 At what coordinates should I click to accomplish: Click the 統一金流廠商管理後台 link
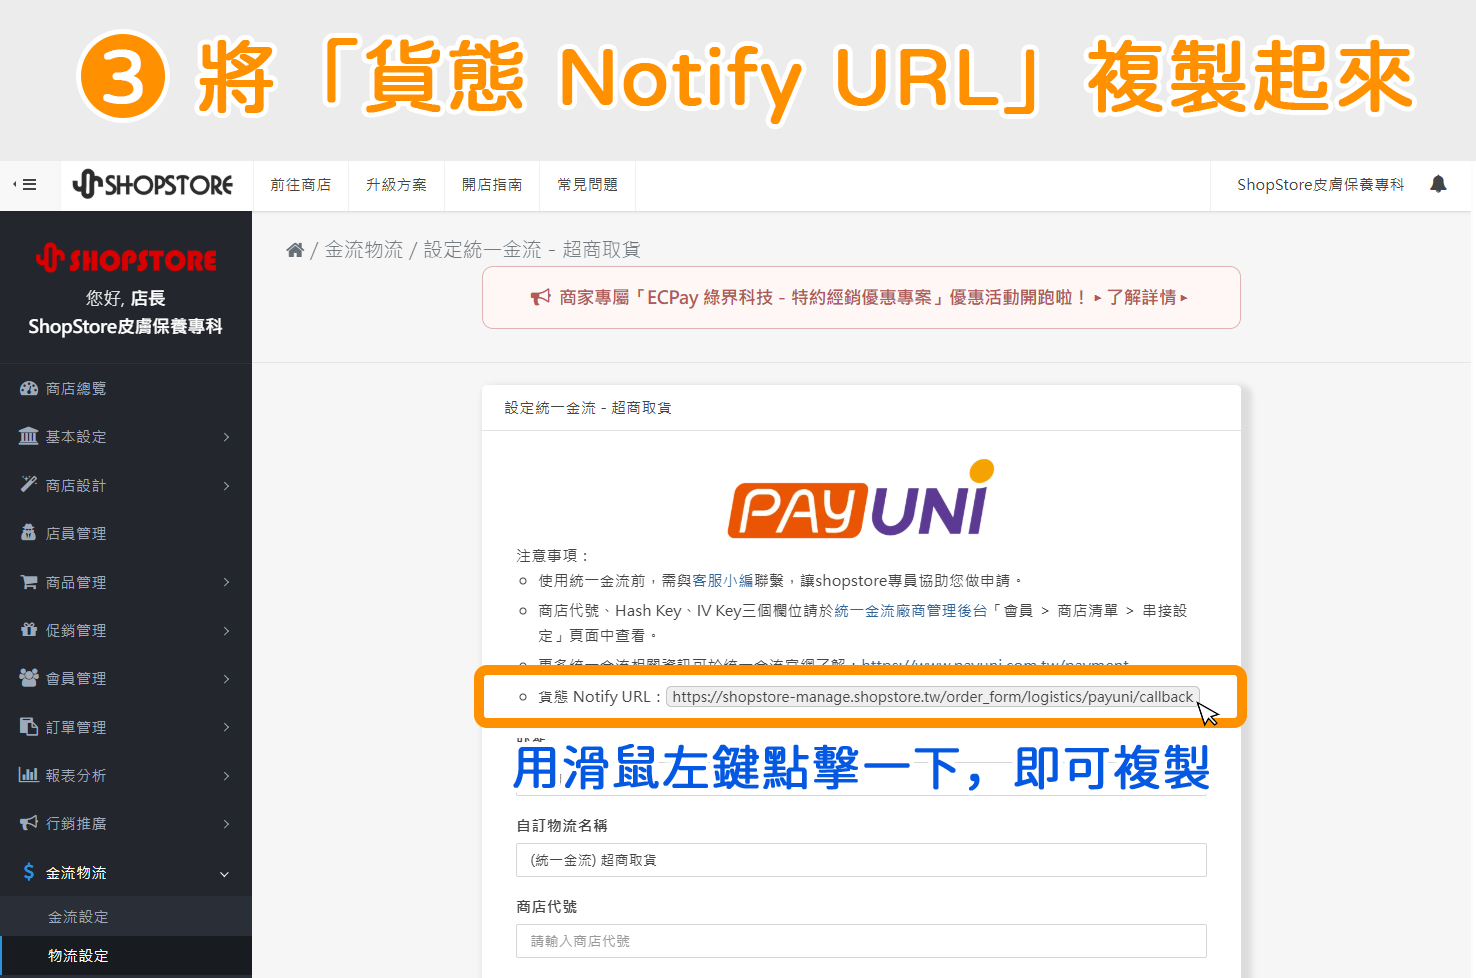[x=911, y=611]
